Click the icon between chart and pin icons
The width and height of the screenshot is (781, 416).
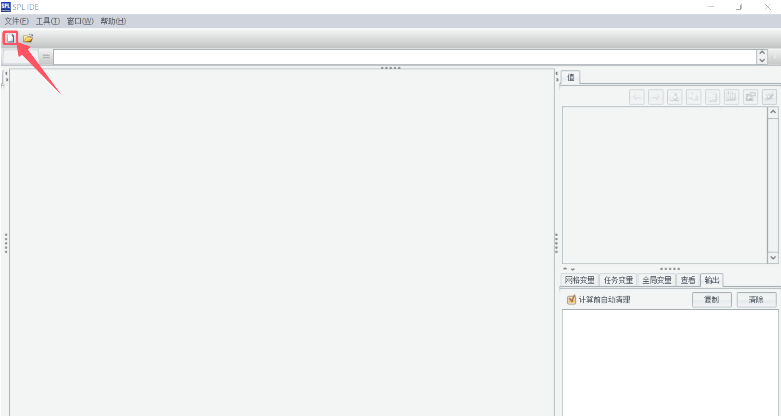(x=750, y=97)
